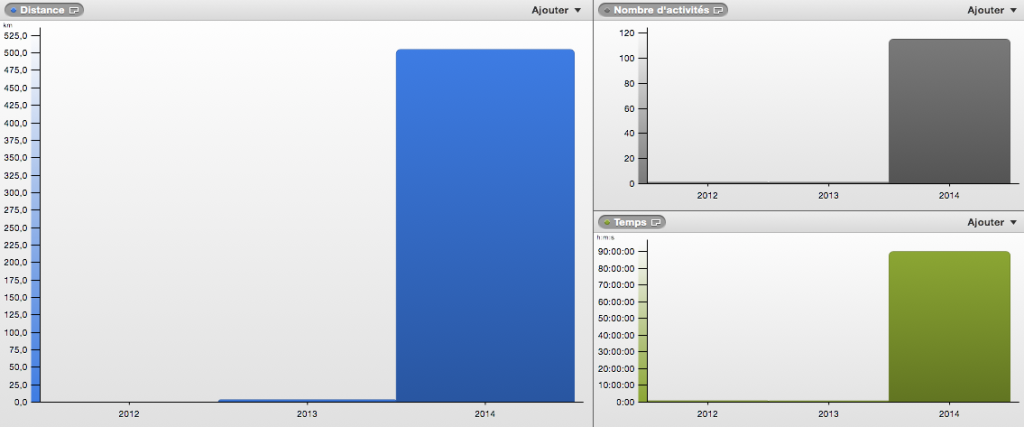The image size is (1024, 427).
Task: Click the speech-bubble icon in the Distance pill
Action: tap(73, 10)
